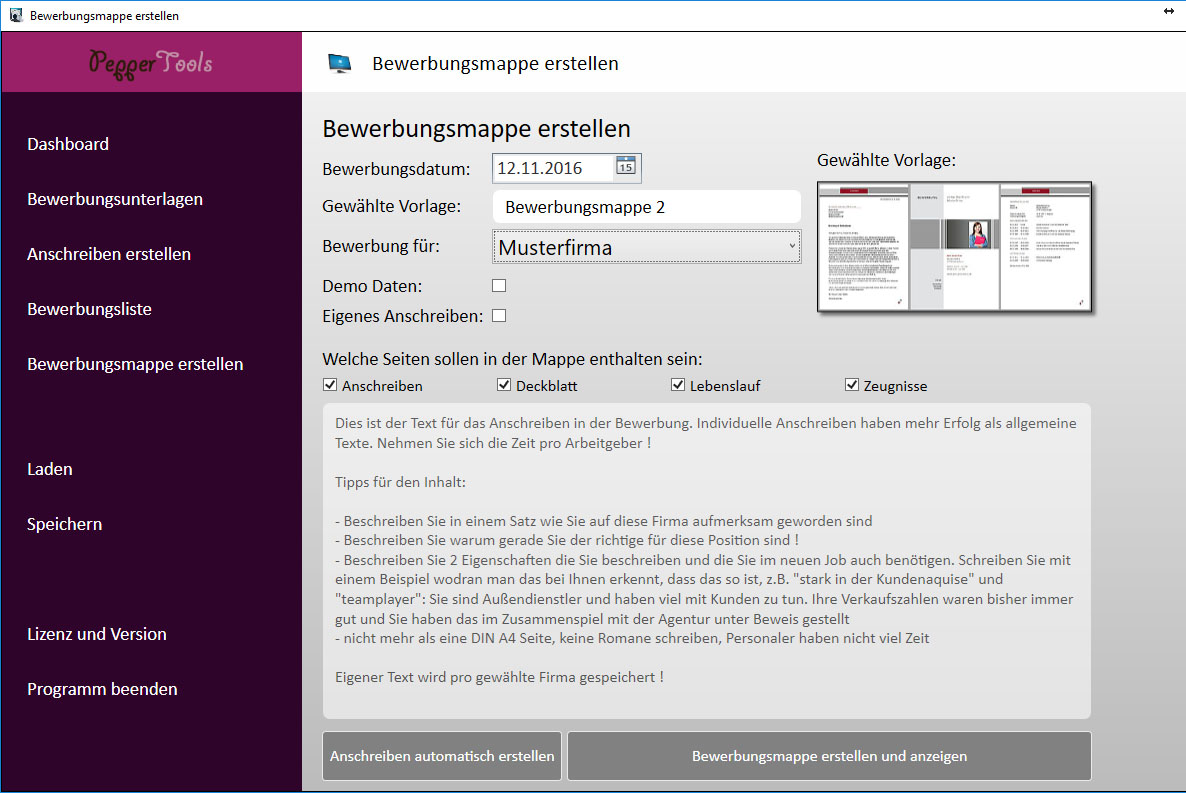This screenshot has height=793, width=1186.
Task: Click the app icon in the title bar
Action: tap(16, 15)
